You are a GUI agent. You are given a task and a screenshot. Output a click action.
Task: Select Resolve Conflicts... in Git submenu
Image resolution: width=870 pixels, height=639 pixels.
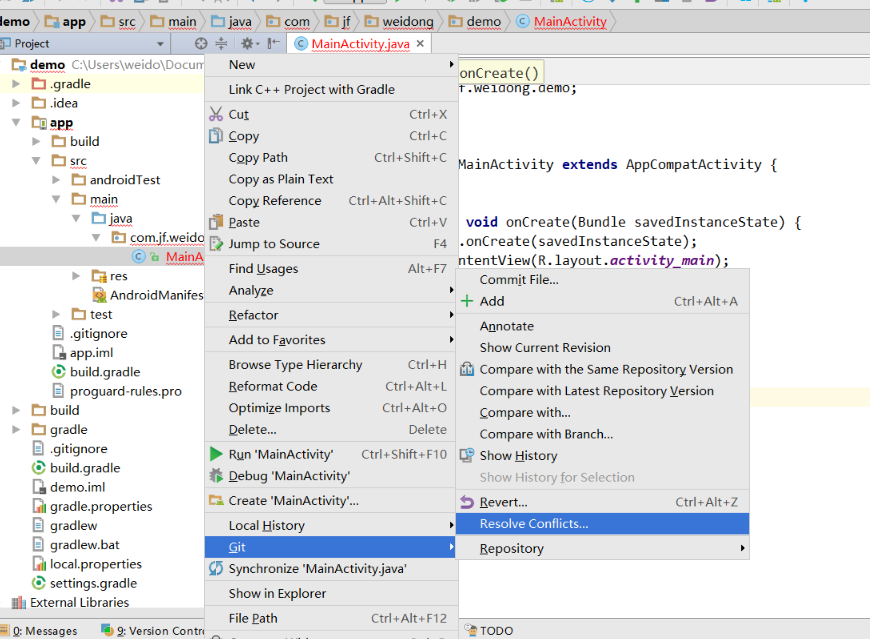tap(603, 524)
